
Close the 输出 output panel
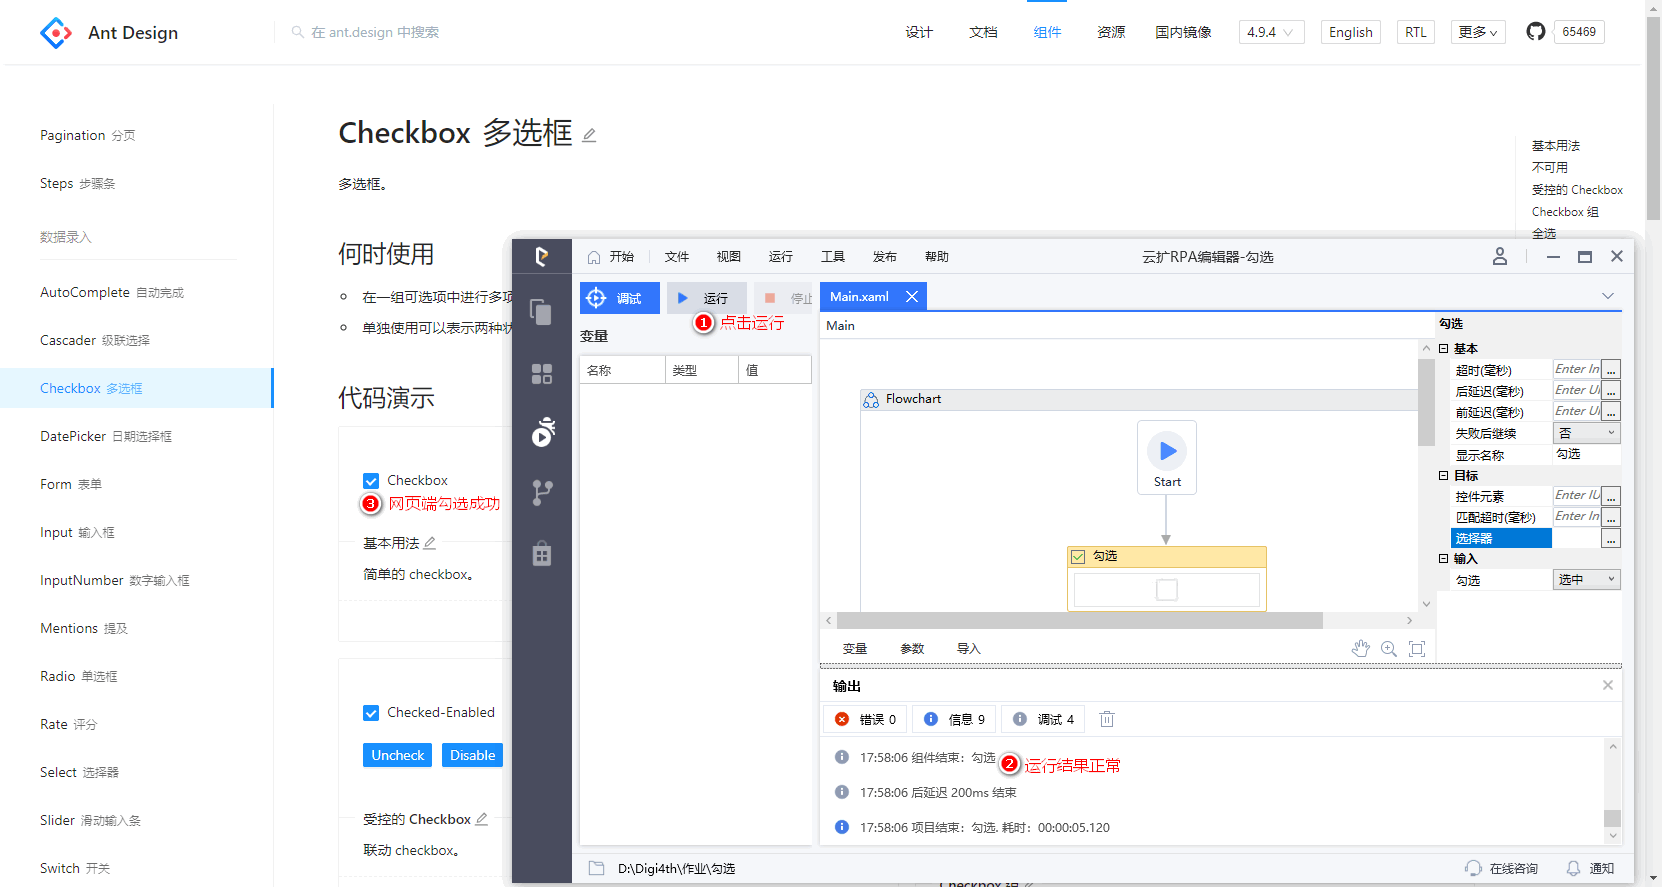coord(1608,685)
